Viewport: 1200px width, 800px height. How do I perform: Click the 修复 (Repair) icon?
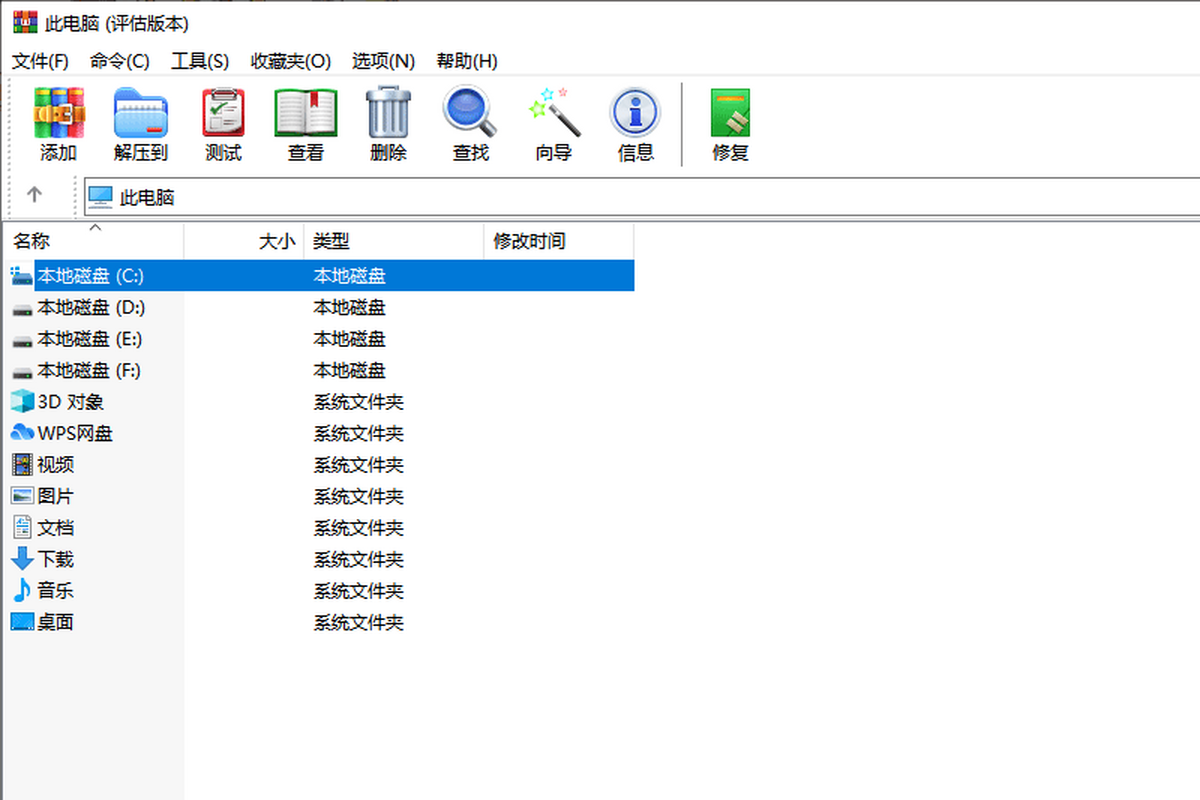tap(730, 112)
